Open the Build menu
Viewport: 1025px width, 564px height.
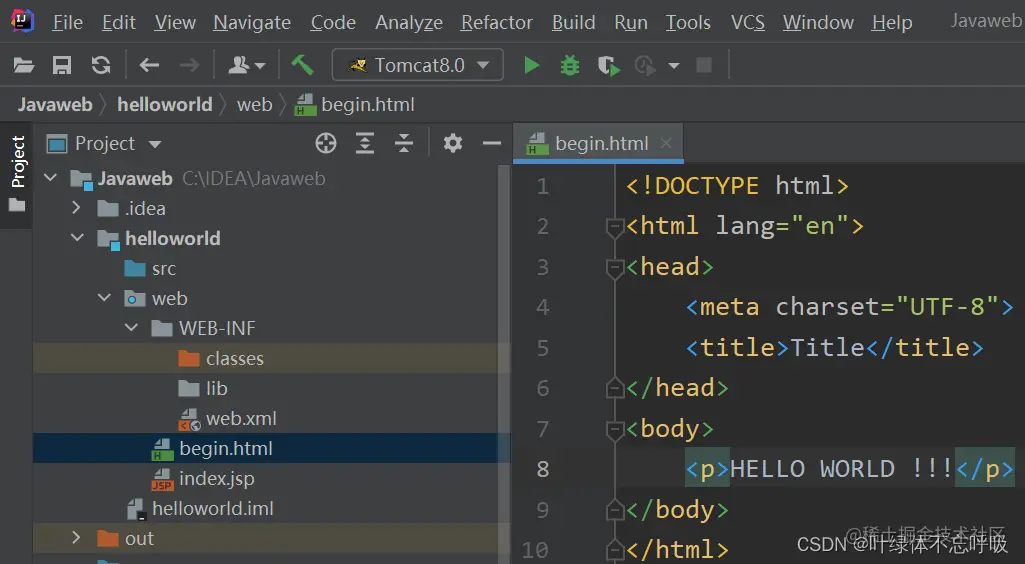point(573,22)
